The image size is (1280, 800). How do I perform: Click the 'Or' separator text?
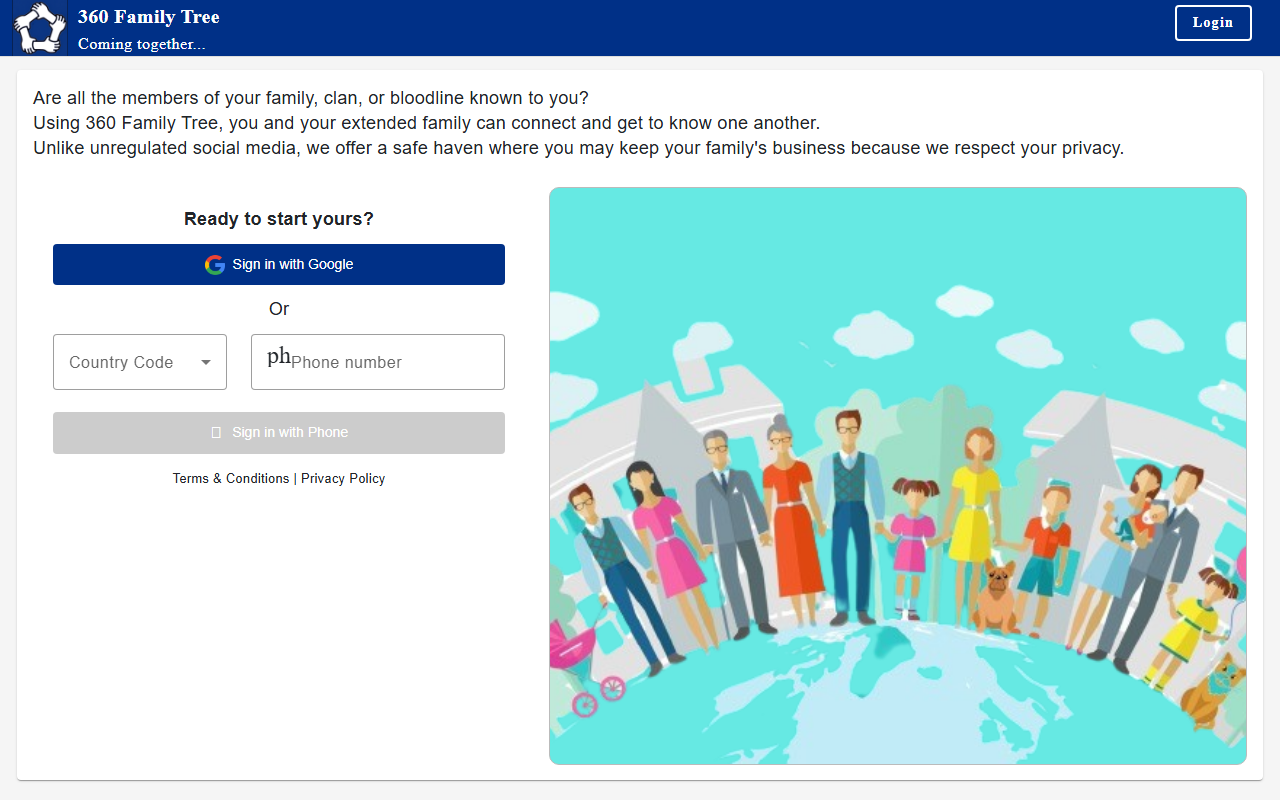[x=279, y=309]
